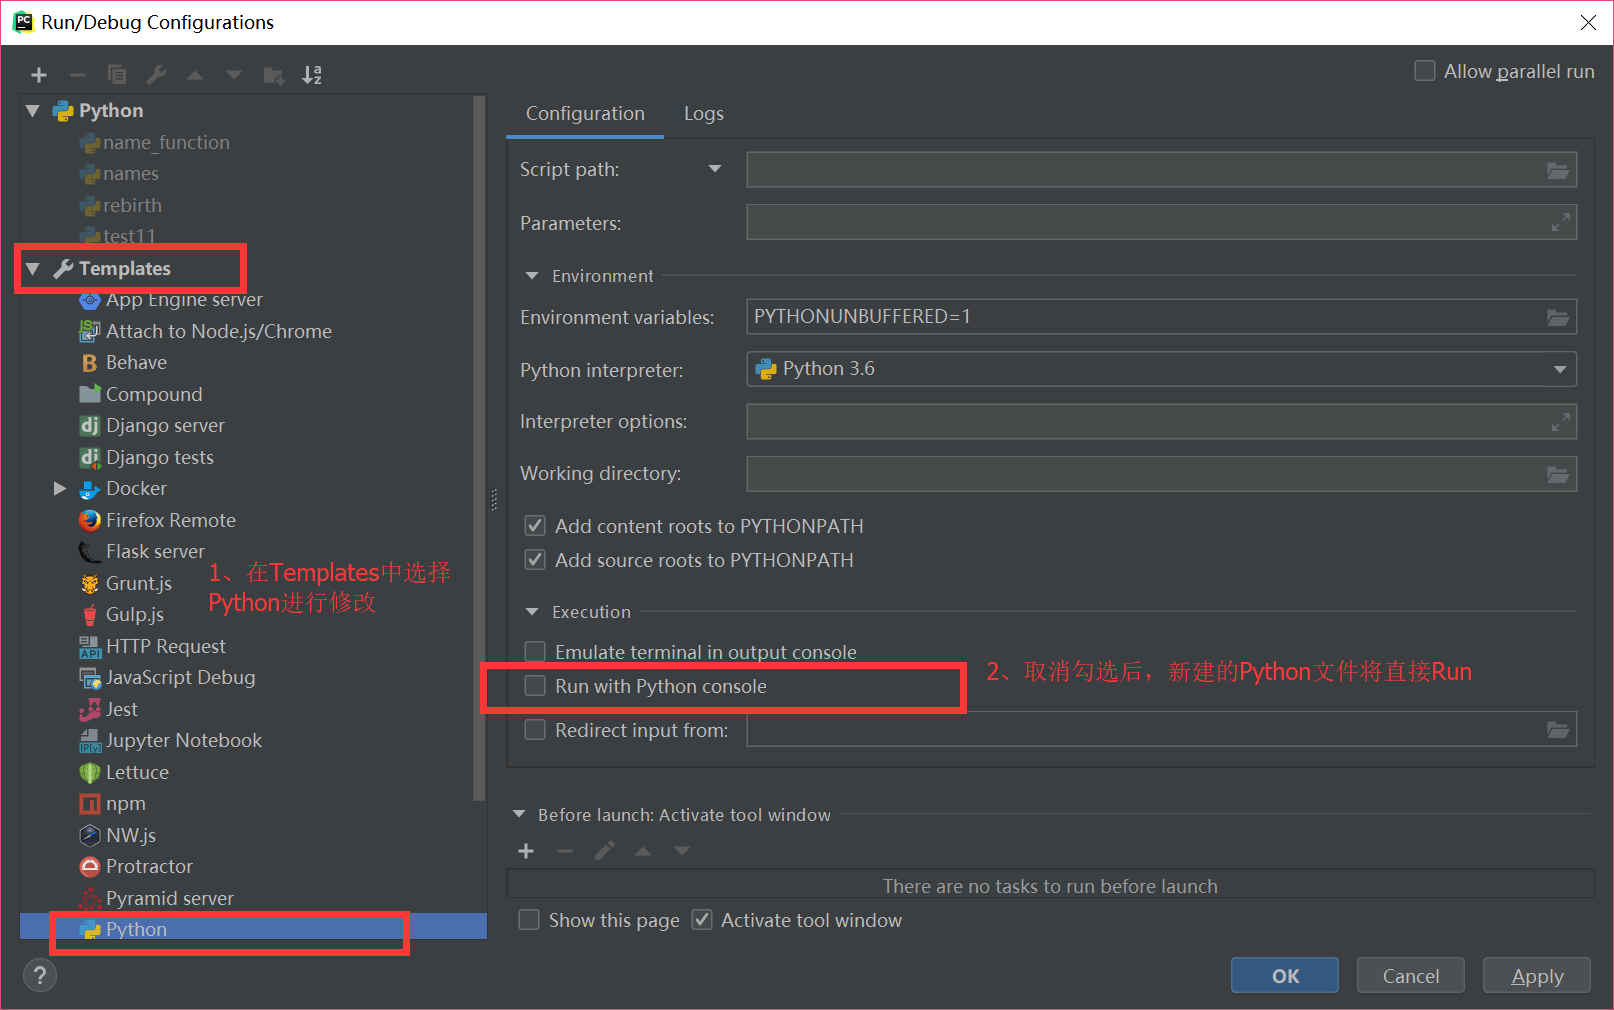Screen dimensions: 1614x1010
Task: Uncheck Add content roots to PYTHONPATH
Action: click(x=535, y=526)
